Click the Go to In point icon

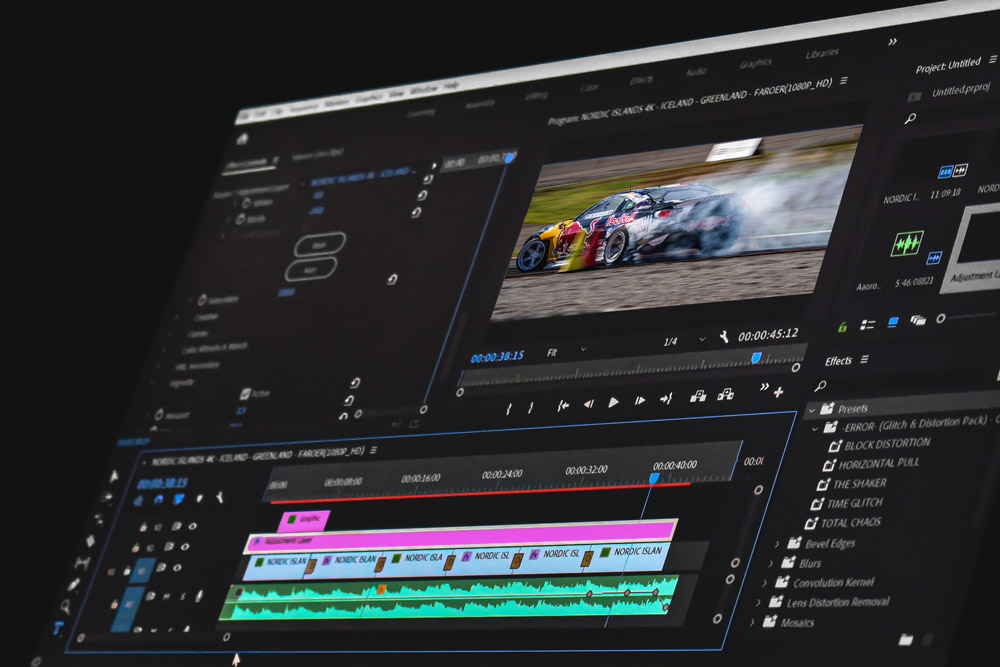point(563,405)
